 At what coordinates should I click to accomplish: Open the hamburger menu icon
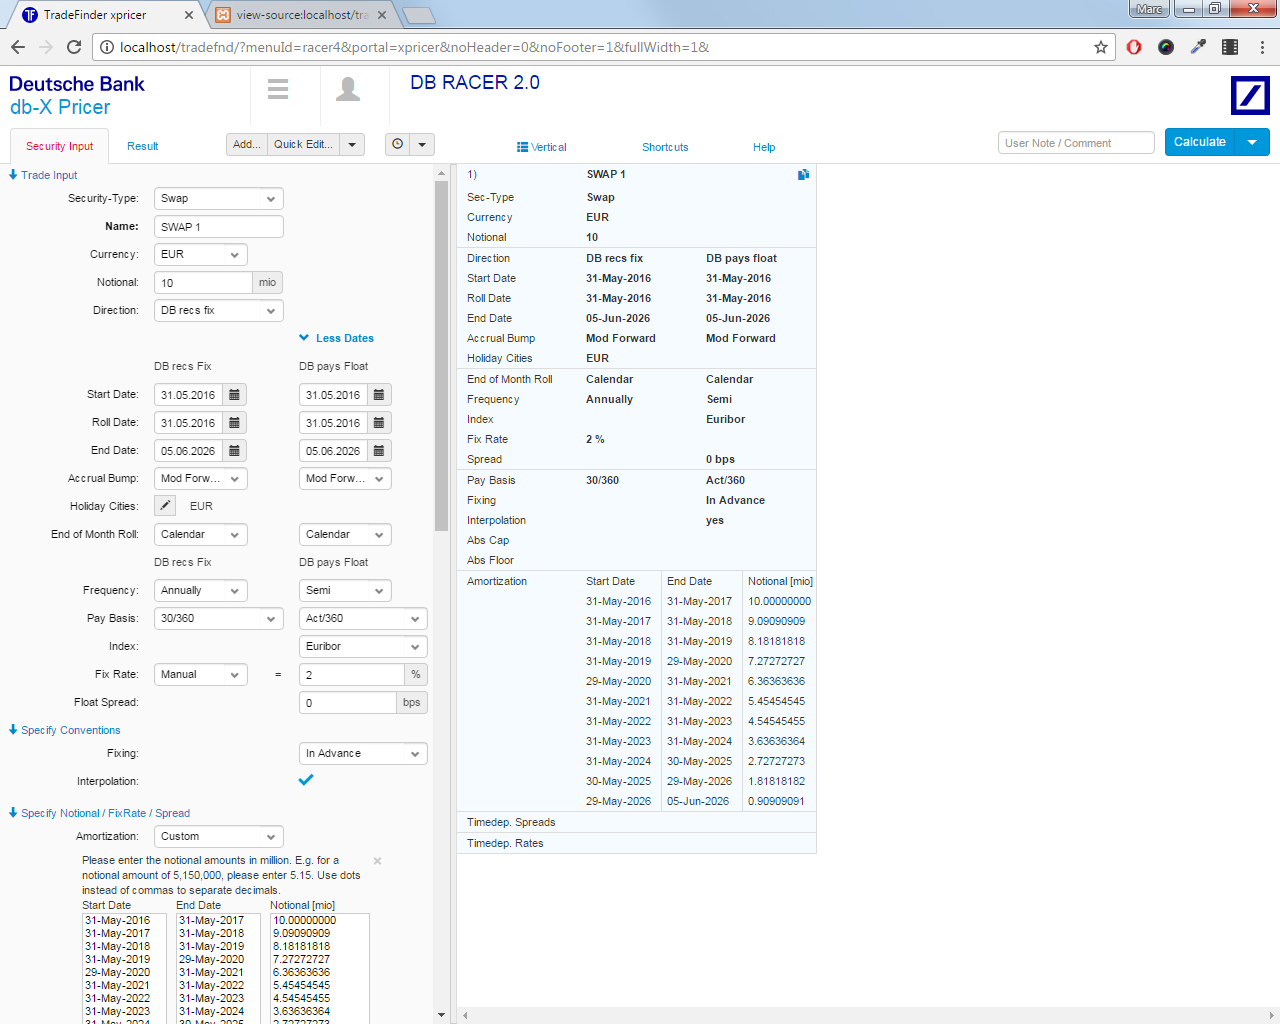pyautogui.click(x=278, y=89)
